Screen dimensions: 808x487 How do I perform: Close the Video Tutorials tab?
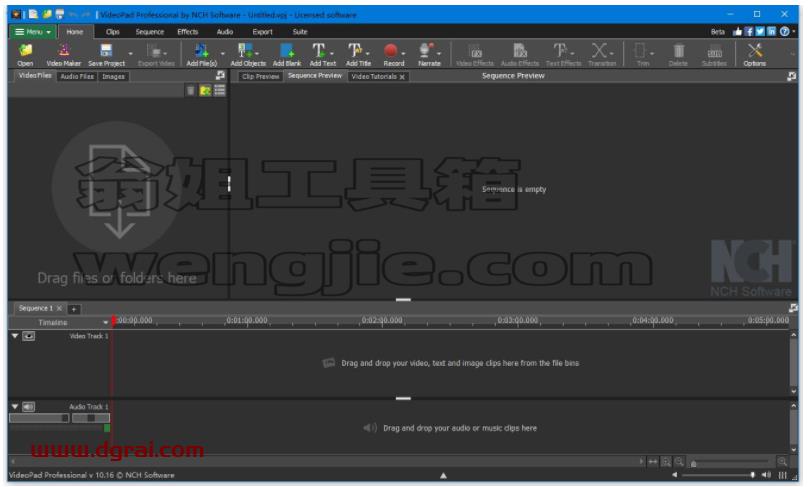[x=402, y=77]
